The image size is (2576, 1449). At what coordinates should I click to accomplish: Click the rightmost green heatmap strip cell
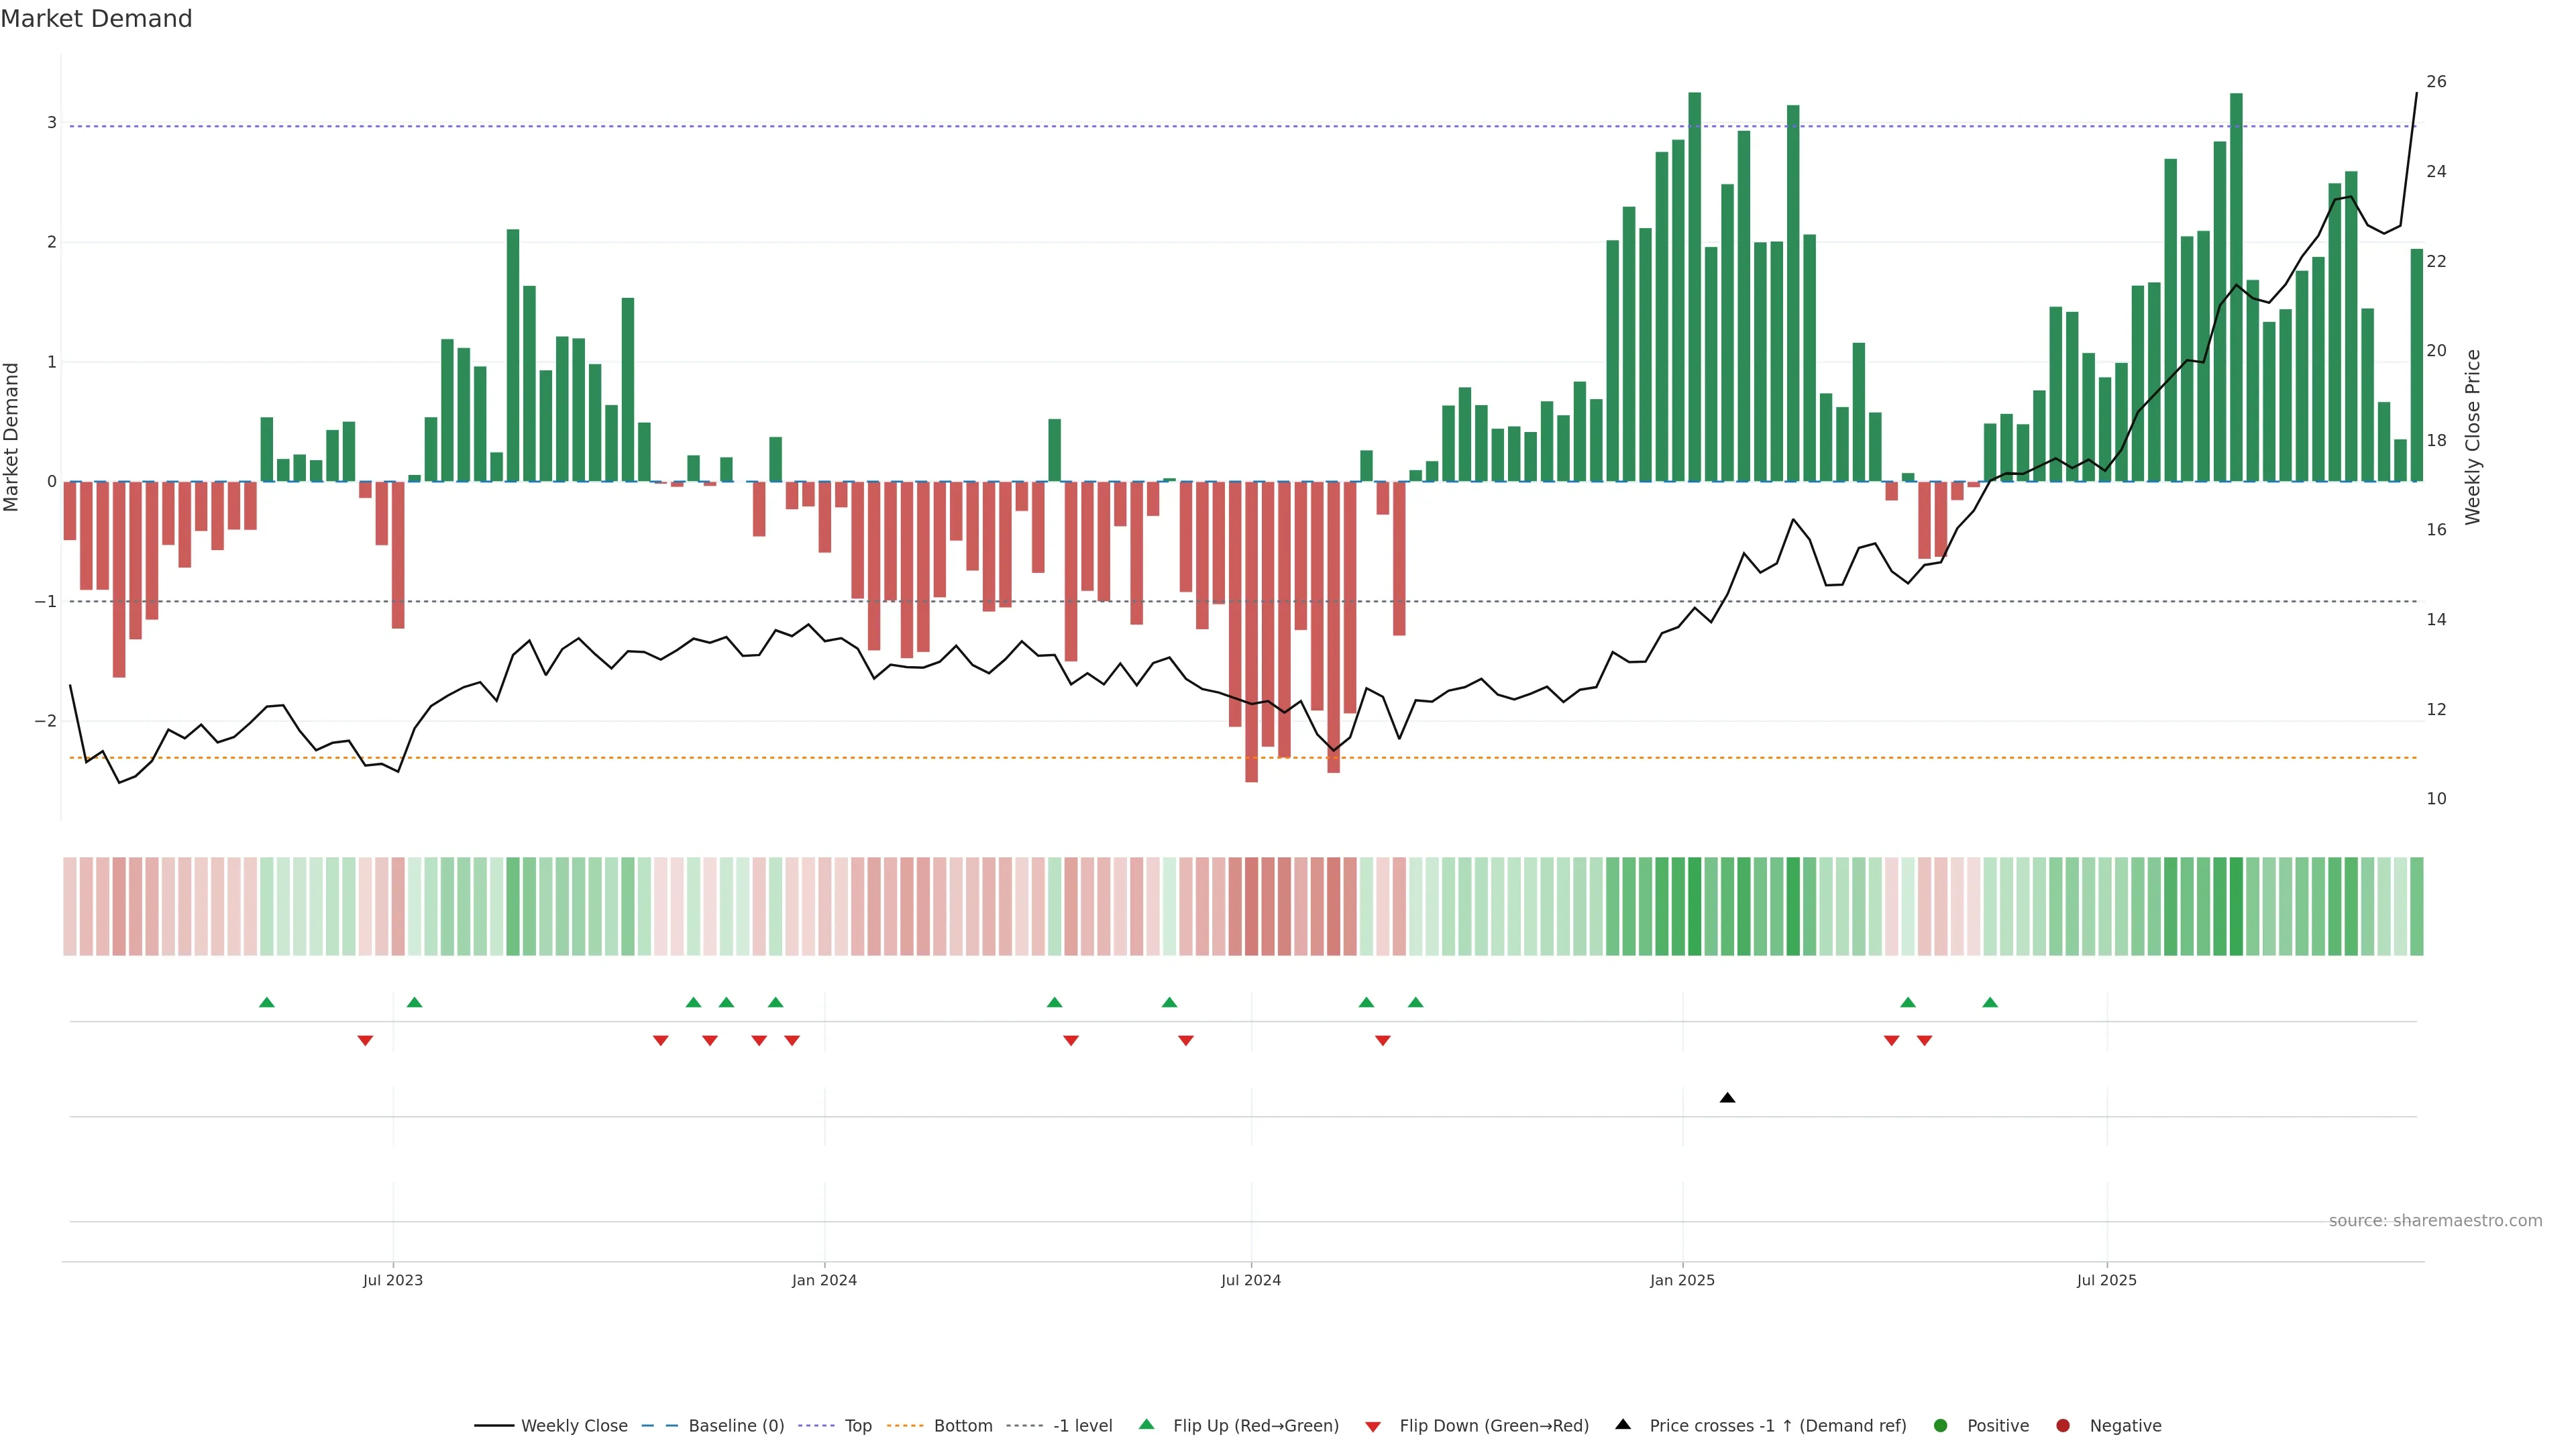pyautogui.click(x=2416, y=906)
